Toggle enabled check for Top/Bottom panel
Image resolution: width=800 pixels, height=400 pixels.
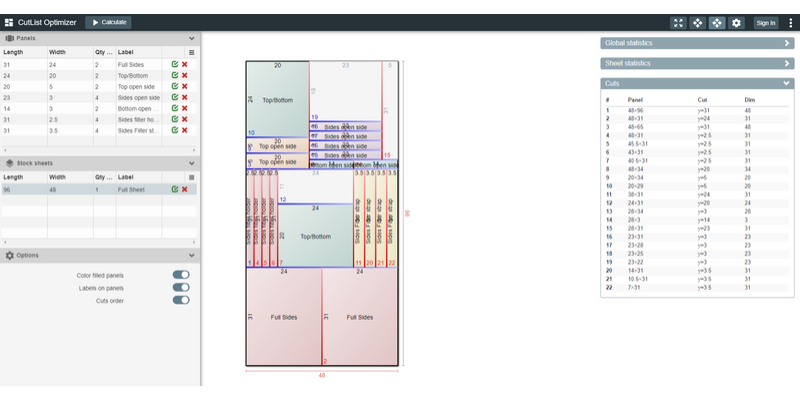(x=175, y=76)
